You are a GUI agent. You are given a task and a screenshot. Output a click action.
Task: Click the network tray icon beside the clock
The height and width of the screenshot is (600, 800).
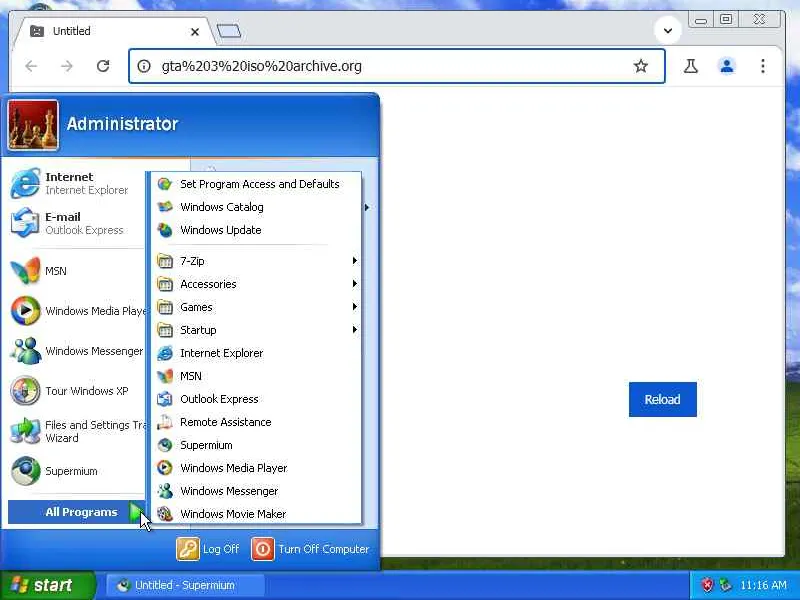pos(725,585)
